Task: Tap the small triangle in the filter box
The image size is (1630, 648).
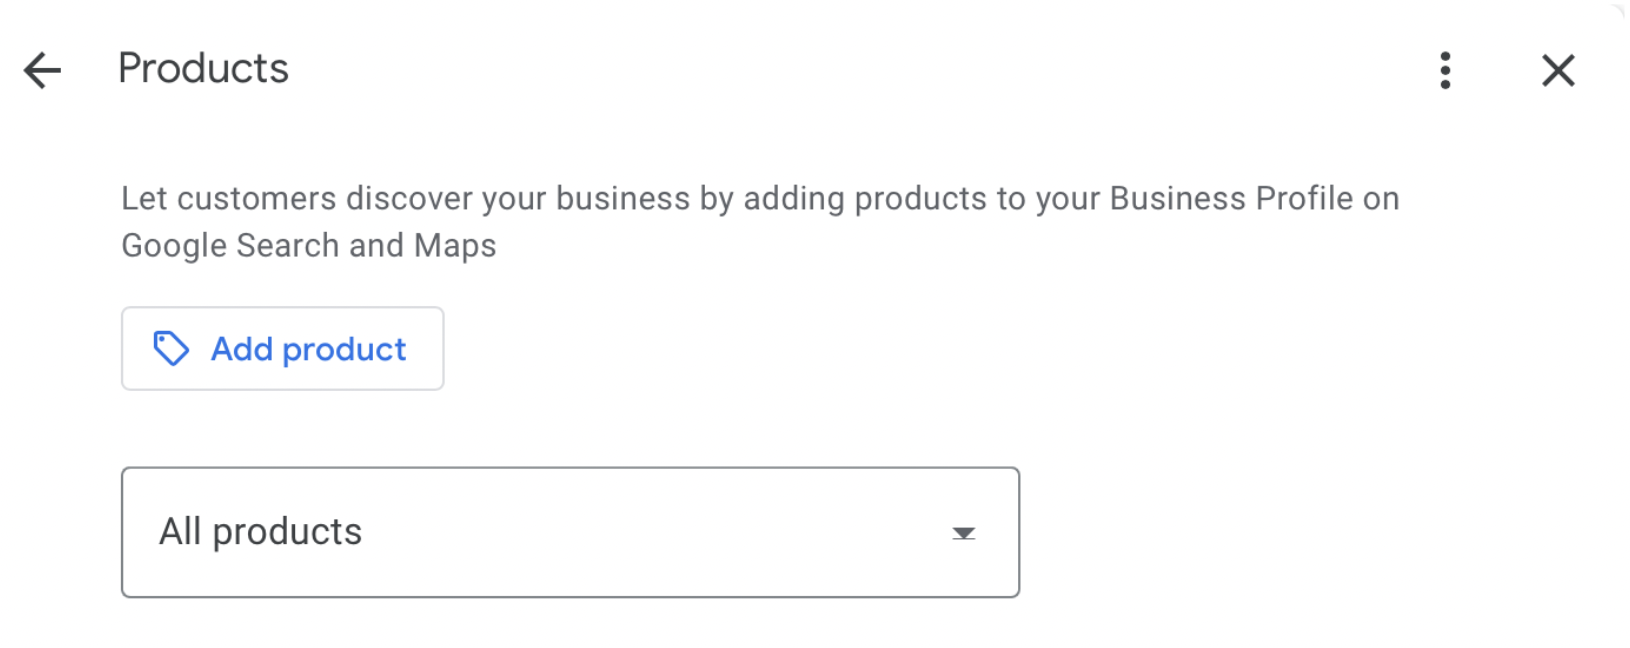Action: click(x=963, y=533)
